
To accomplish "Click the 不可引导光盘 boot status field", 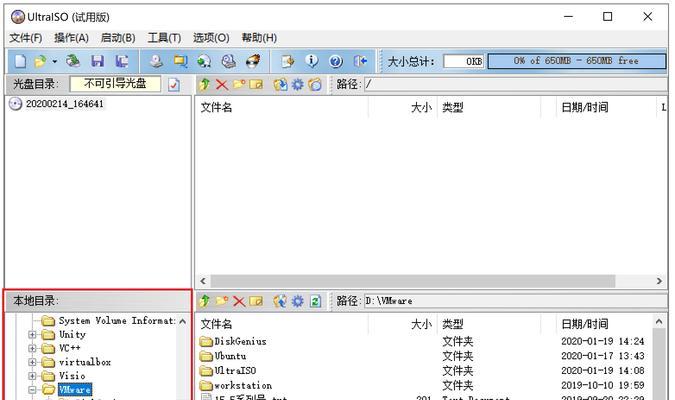I will (115, 84).
